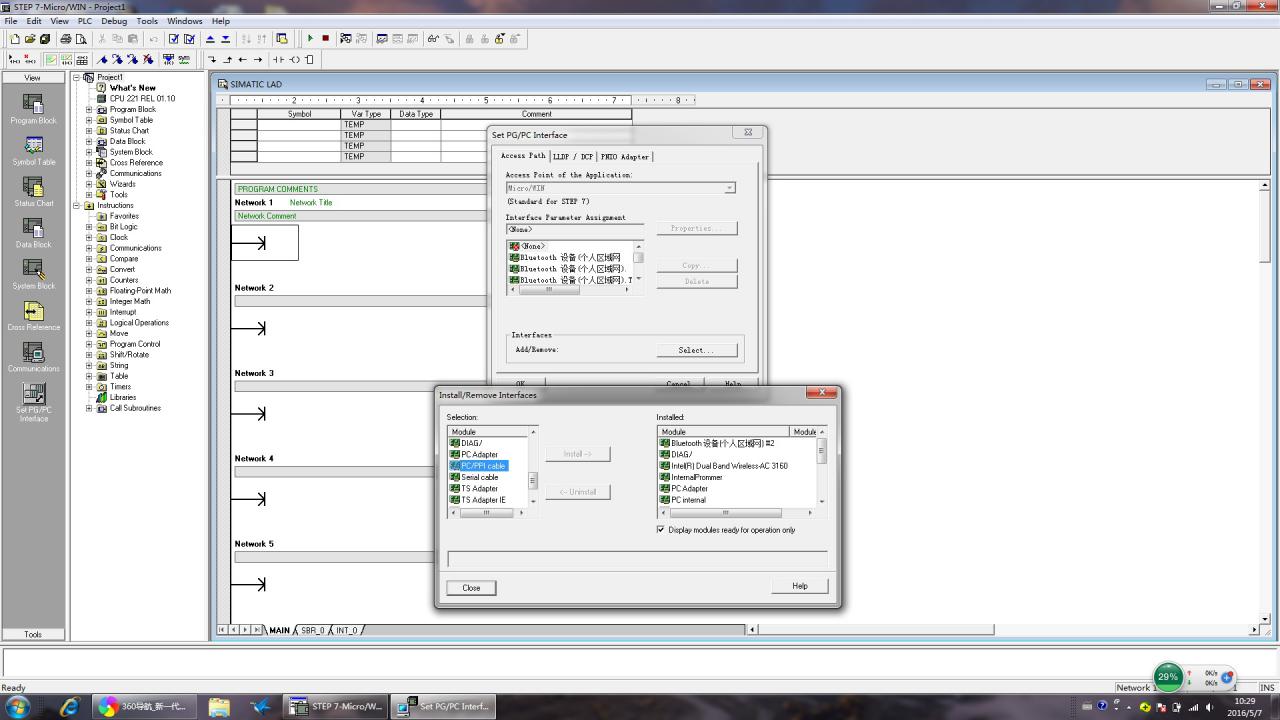The image size is (1280, 720).
Task: Open the Access Point of the Application dropdown
Action: tap(729, 188)
